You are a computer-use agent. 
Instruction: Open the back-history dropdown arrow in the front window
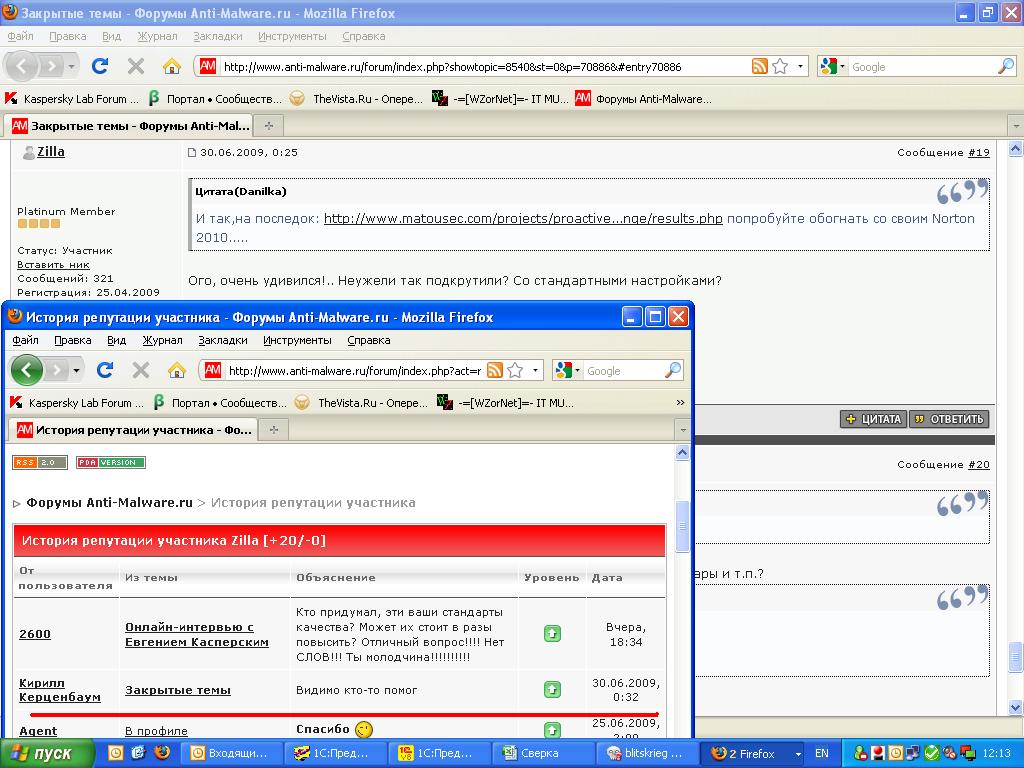76,370
